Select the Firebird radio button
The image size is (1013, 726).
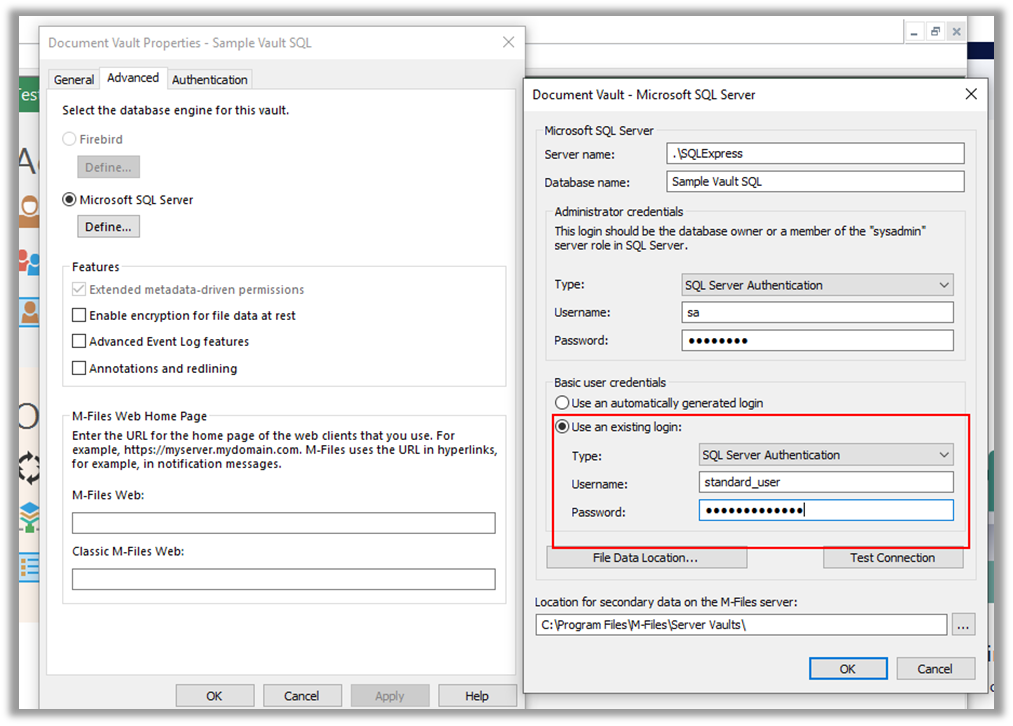69,139
